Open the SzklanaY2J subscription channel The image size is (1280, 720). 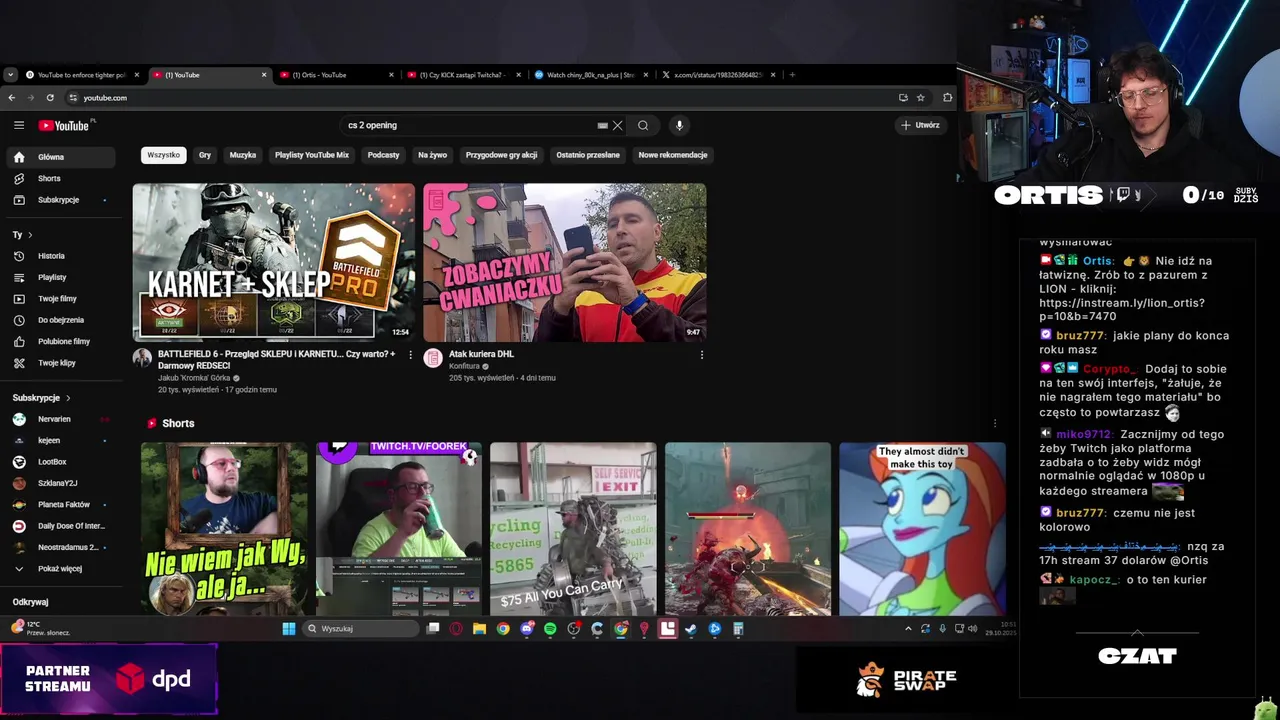pyautogui.click(x=60, y=483)
